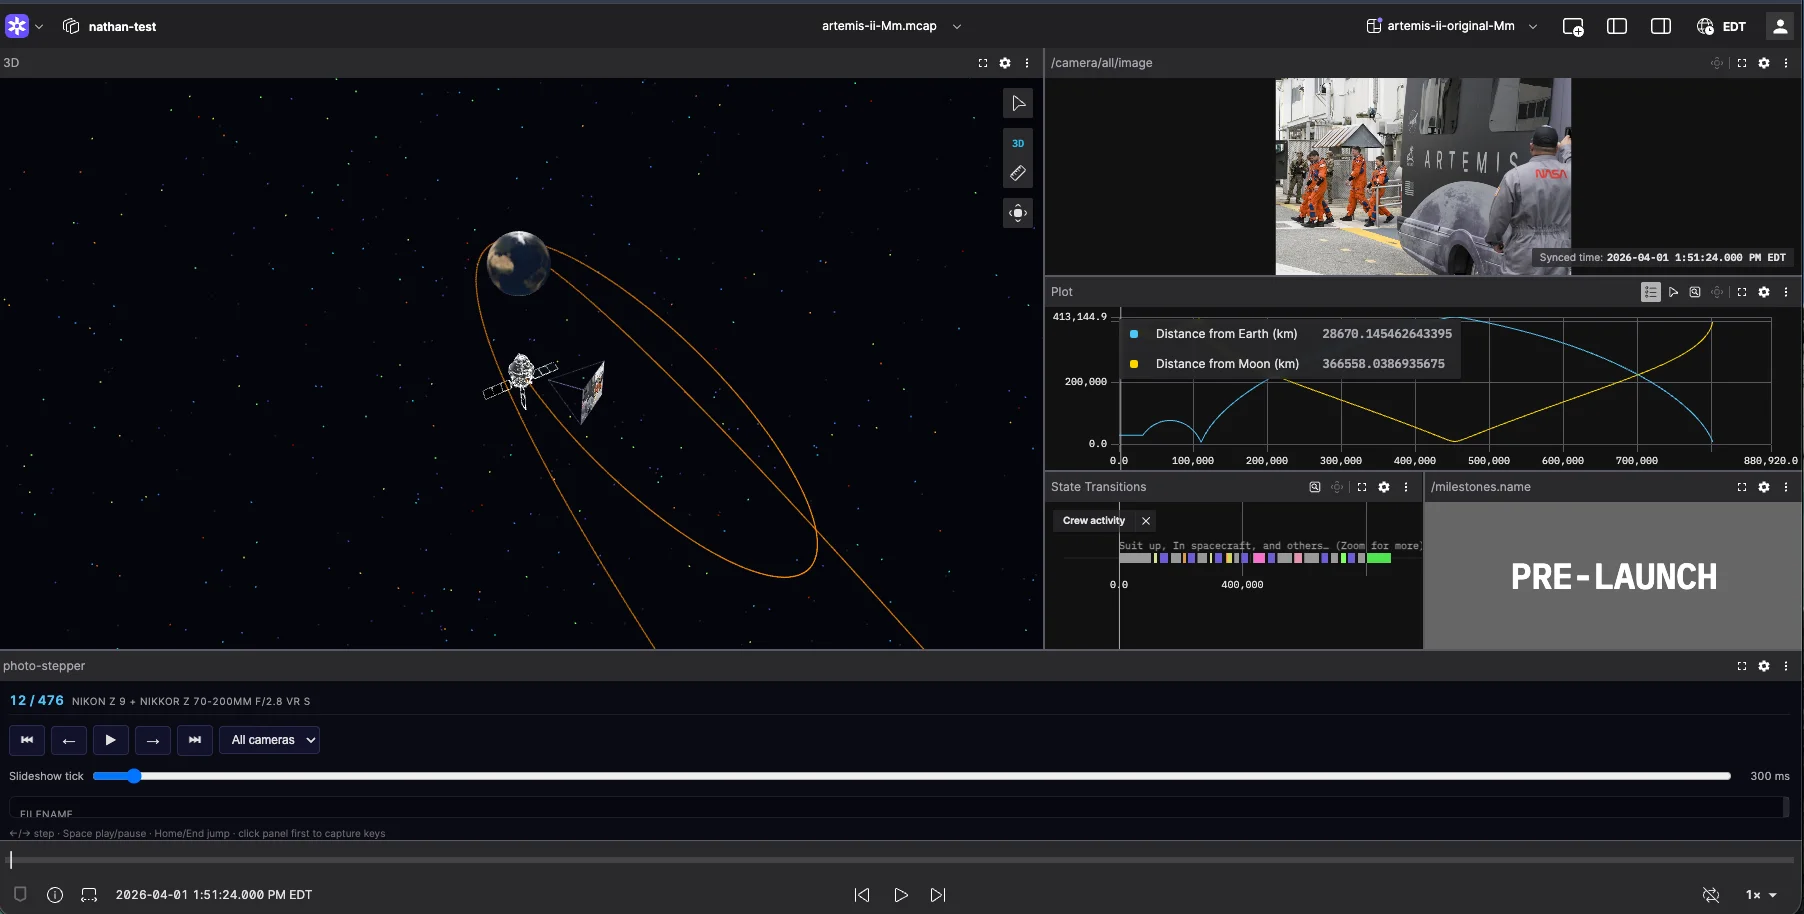
Task: Adjust the Slideshow tick slider handle
Action: coord(134,776)
